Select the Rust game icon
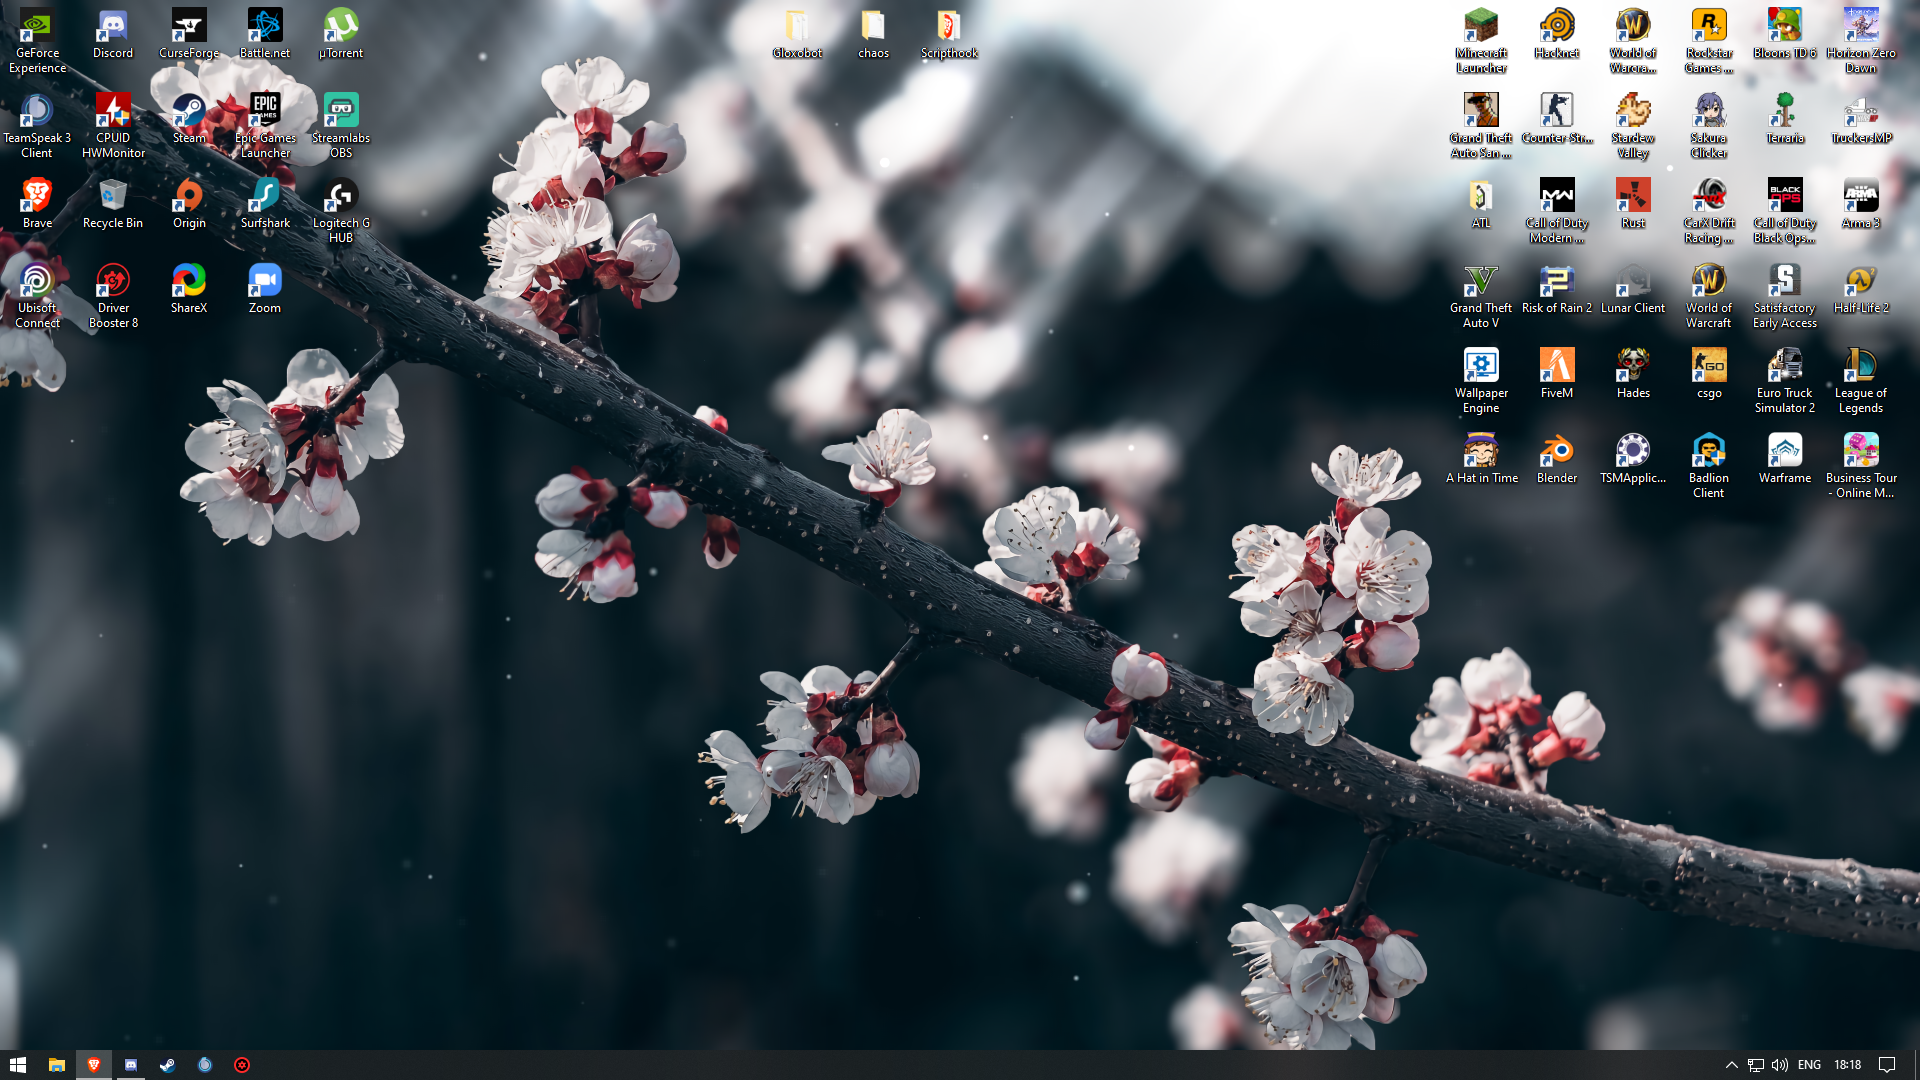This screenshot has height=1080, width=1920. pos(1633,203)
